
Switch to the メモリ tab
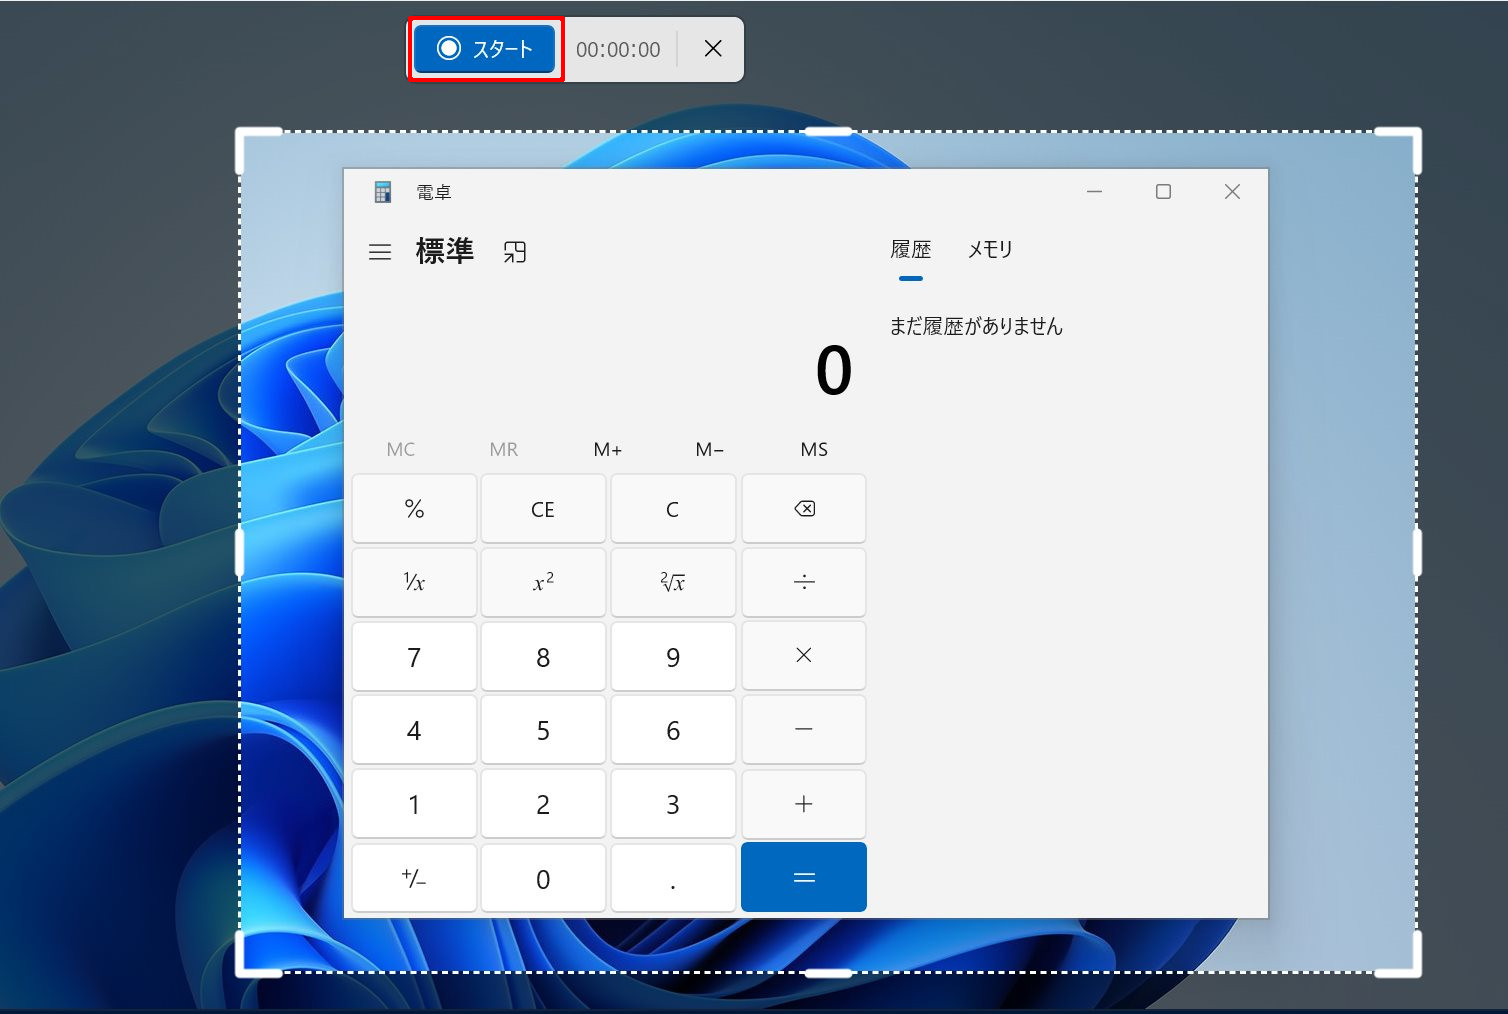(x=990, y=250)
